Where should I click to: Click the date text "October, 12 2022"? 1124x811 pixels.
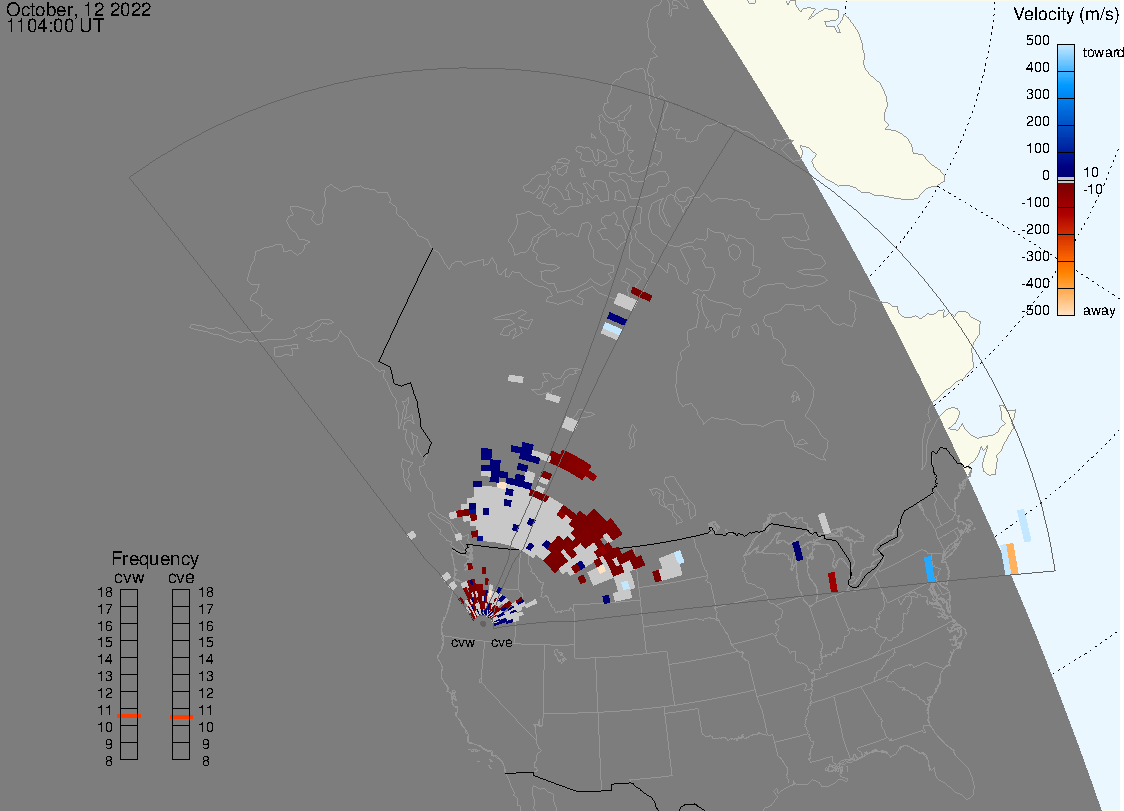(79, 9)
